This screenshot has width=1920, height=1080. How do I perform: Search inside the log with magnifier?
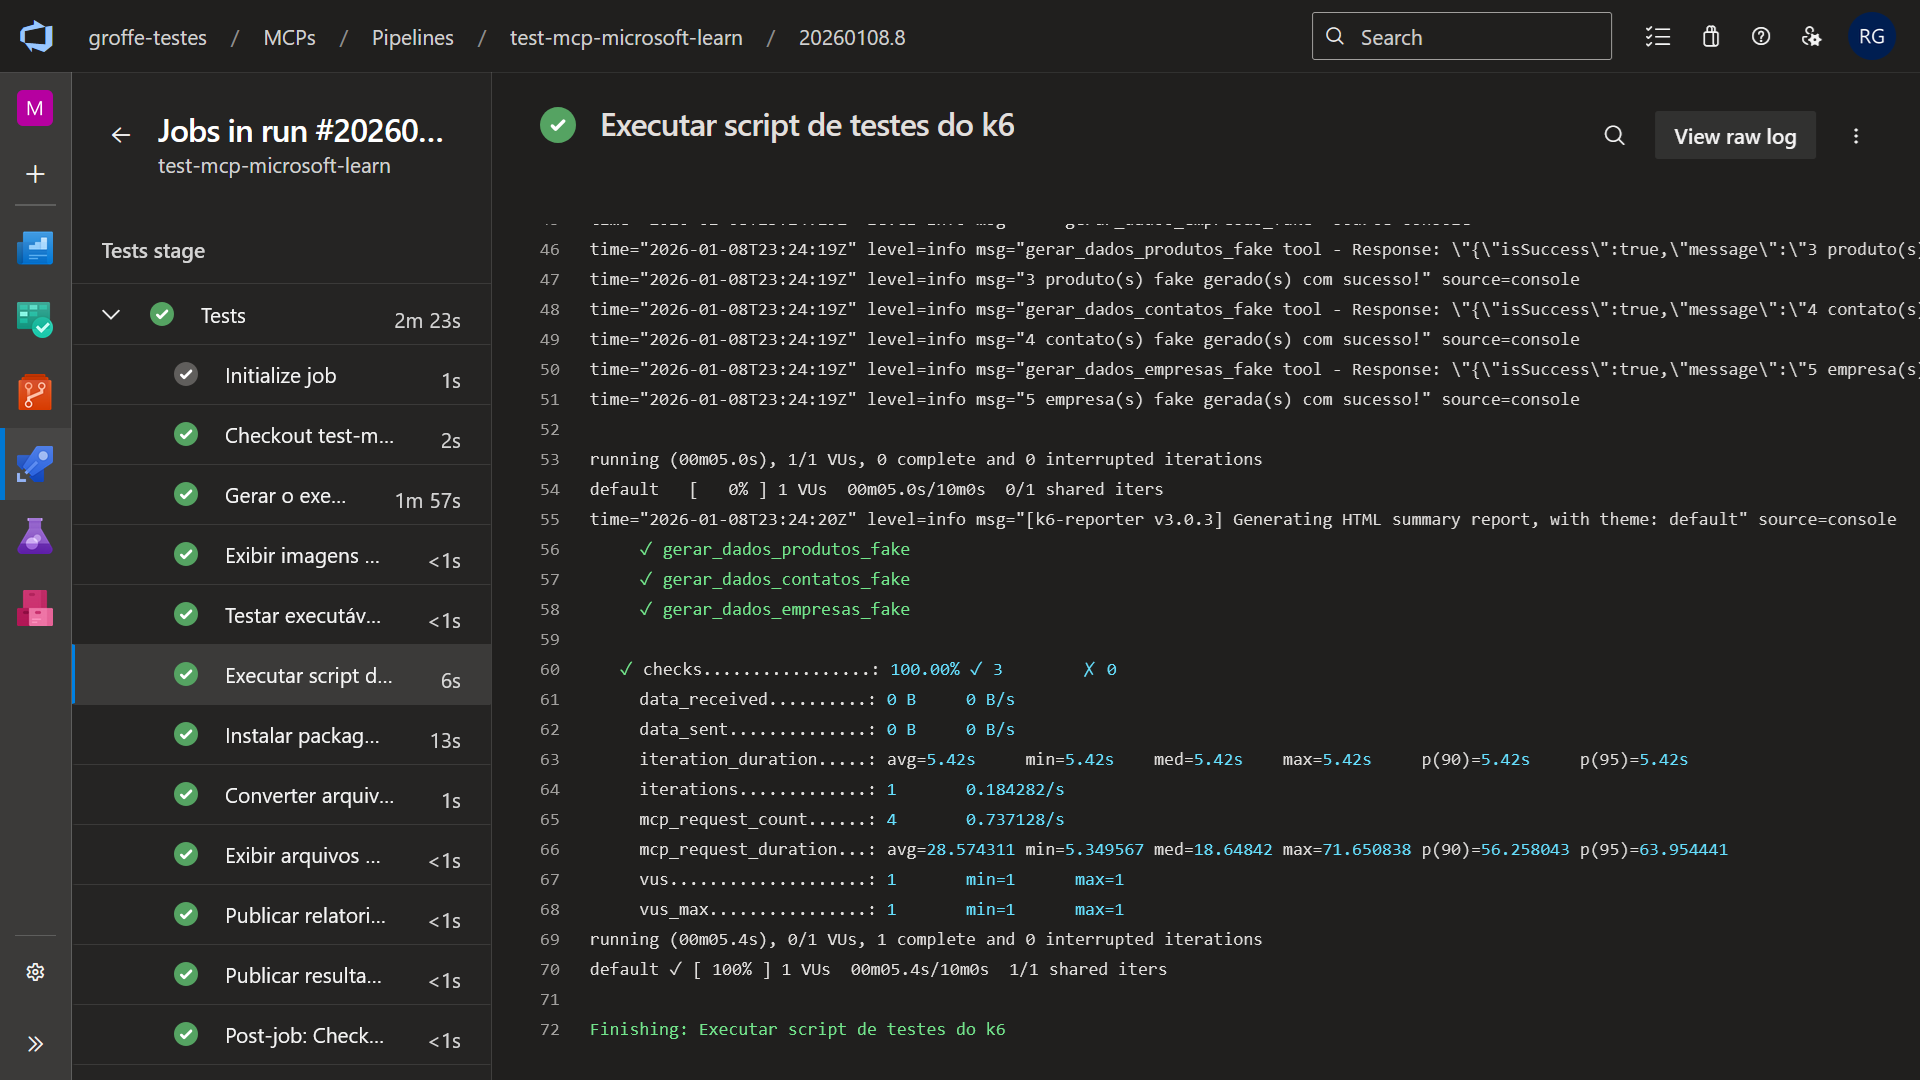(x=1614, y=136)
